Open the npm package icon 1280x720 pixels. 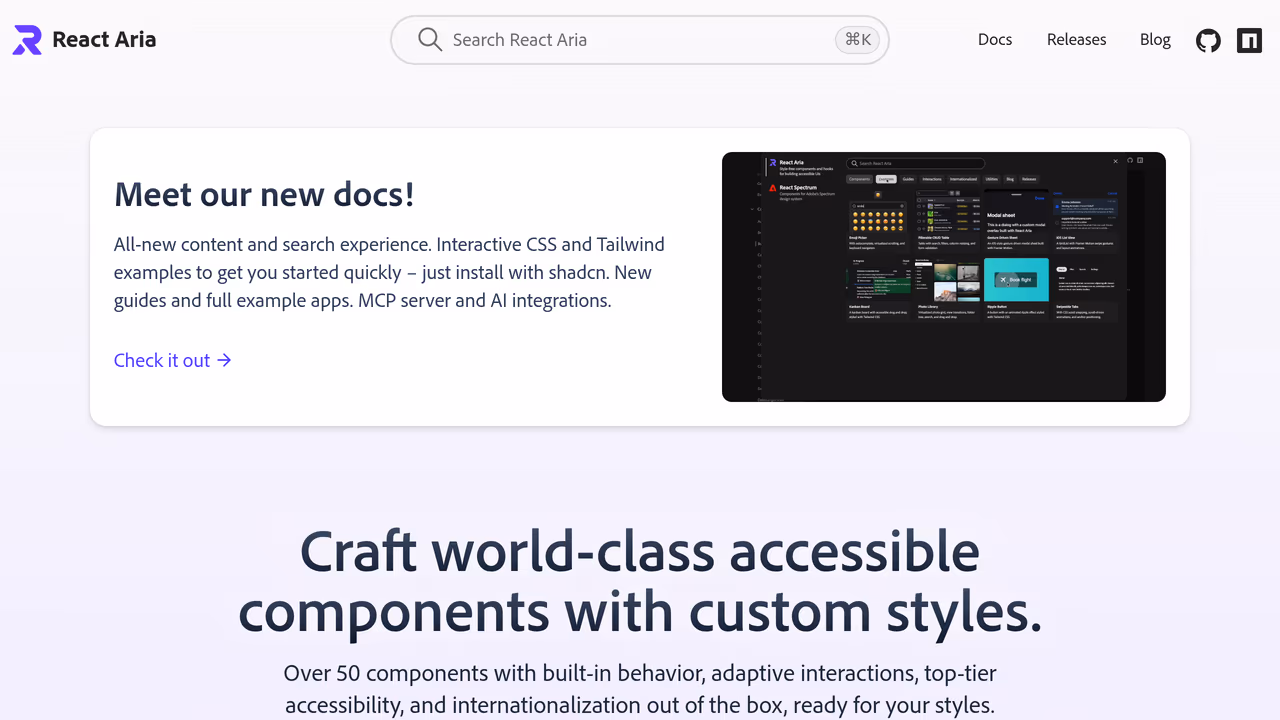[x=1249, y=40]
